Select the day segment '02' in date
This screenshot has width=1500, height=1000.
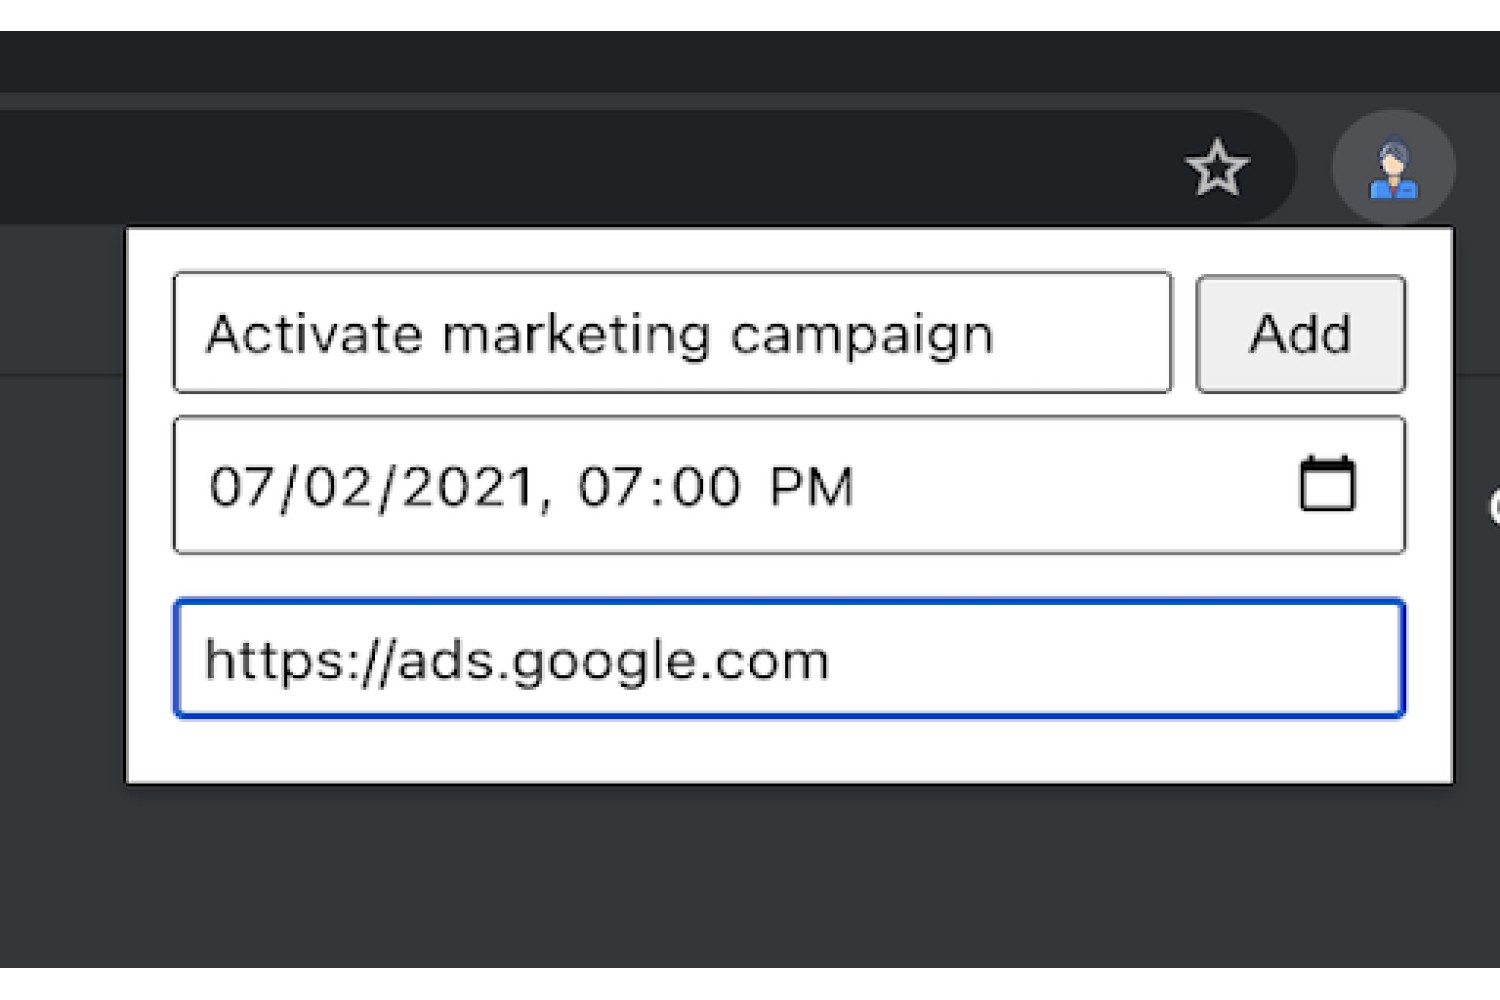click(337, 488)
